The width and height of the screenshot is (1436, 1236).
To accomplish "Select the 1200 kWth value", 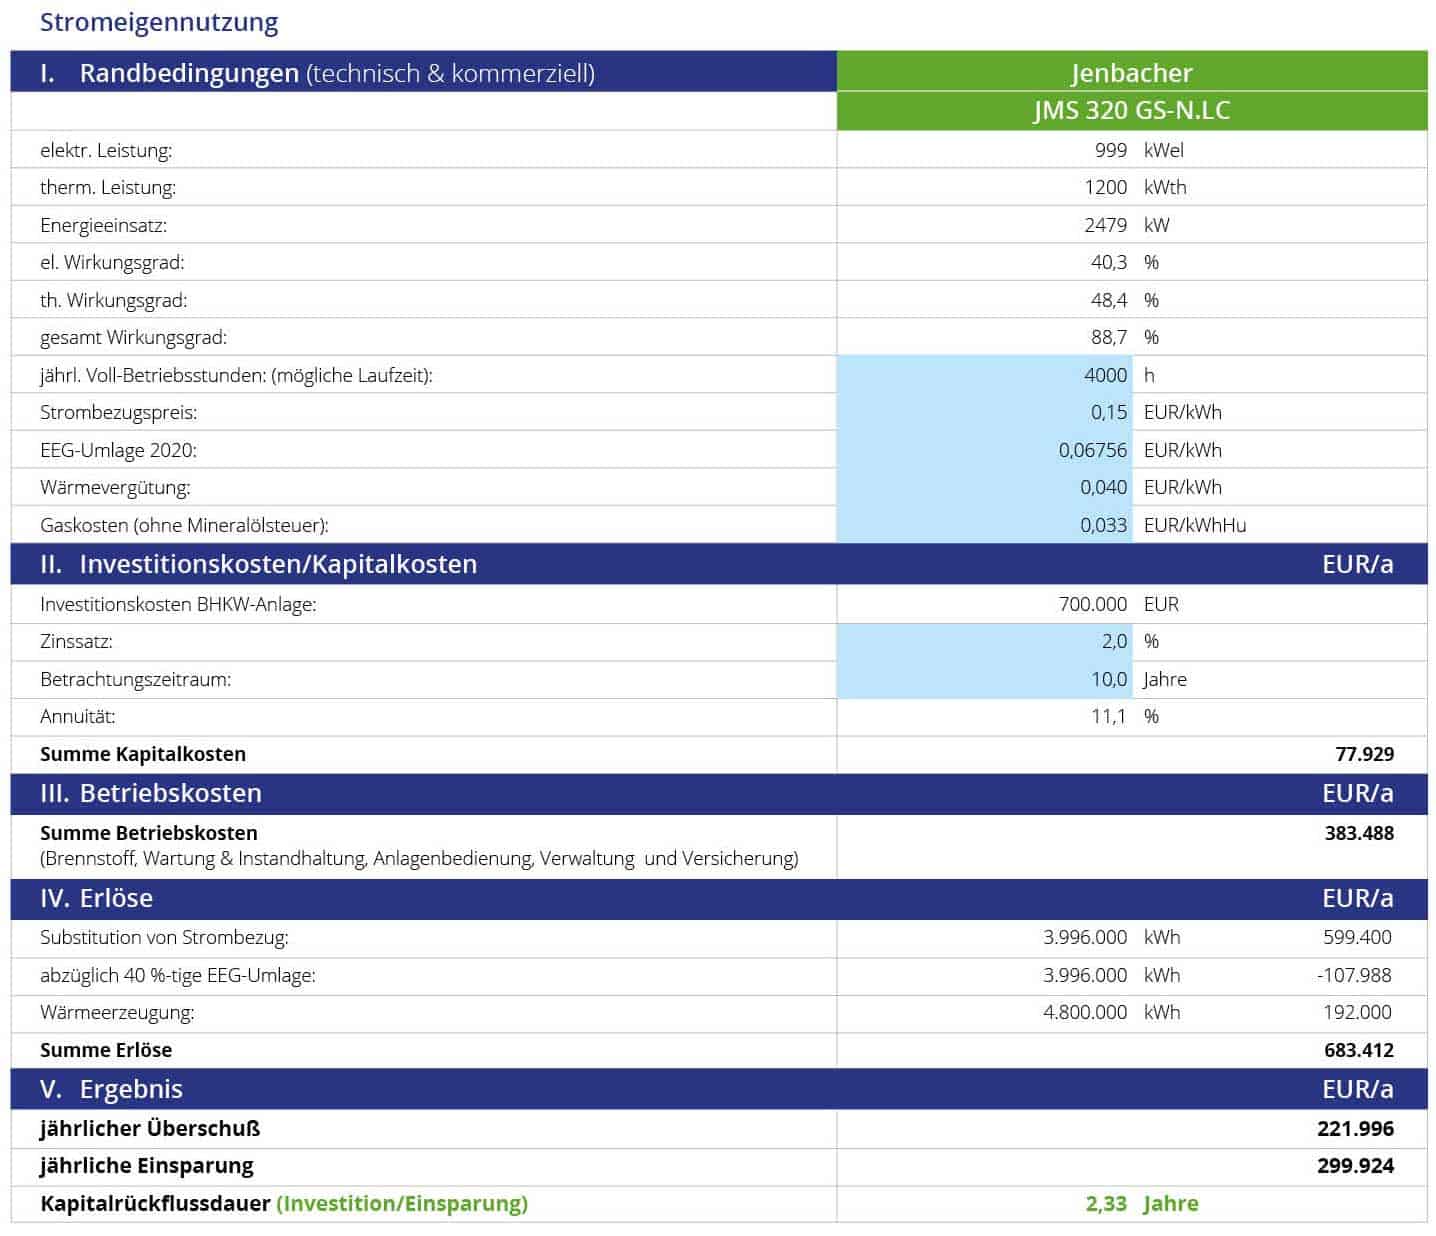I will 1136,187.
